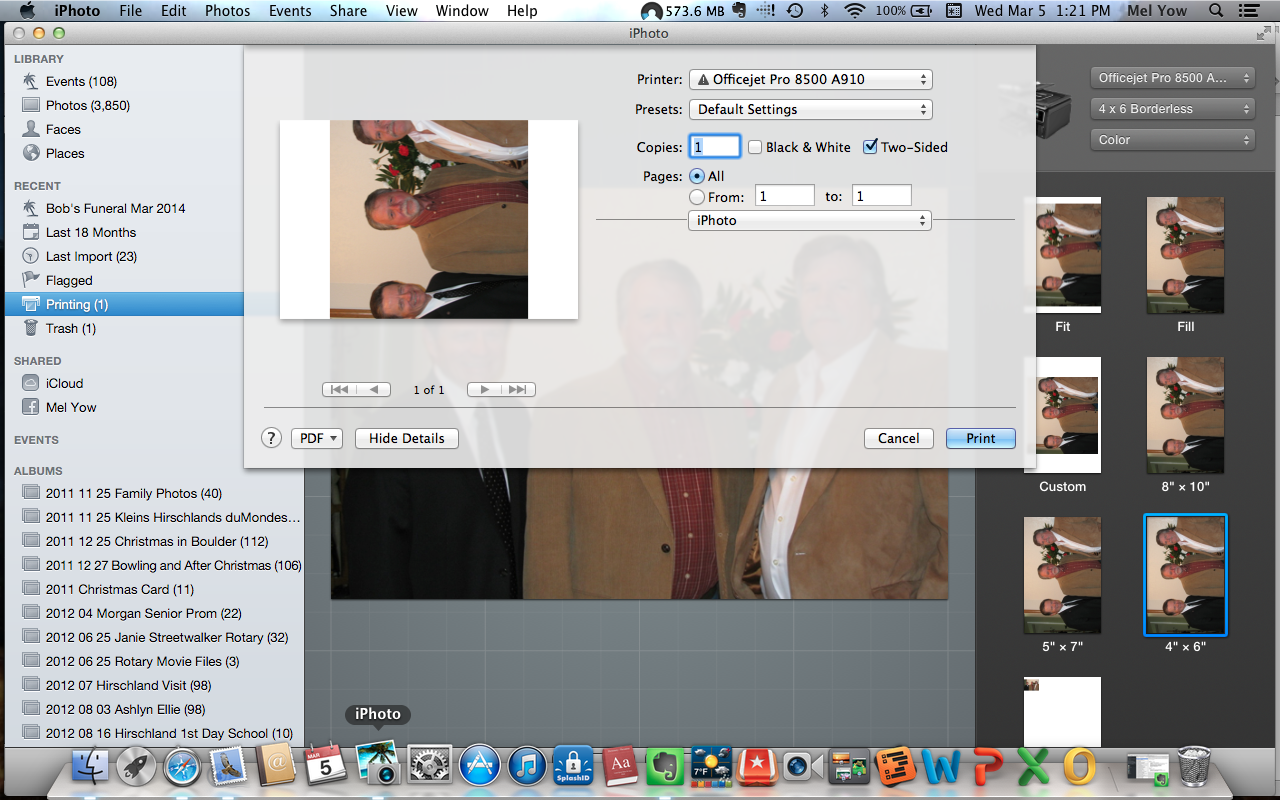Open the Bluetooth menu bar icon

click(824, 11)
